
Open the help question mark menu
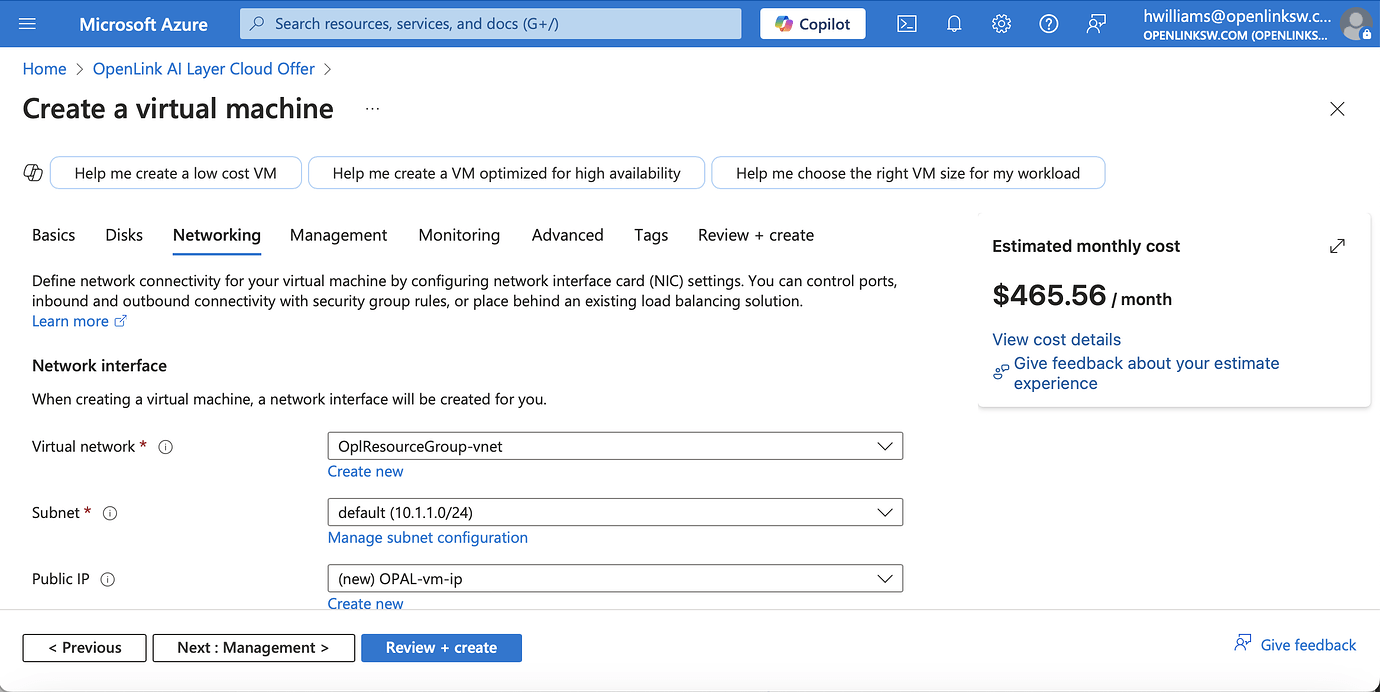(1049, 24)
